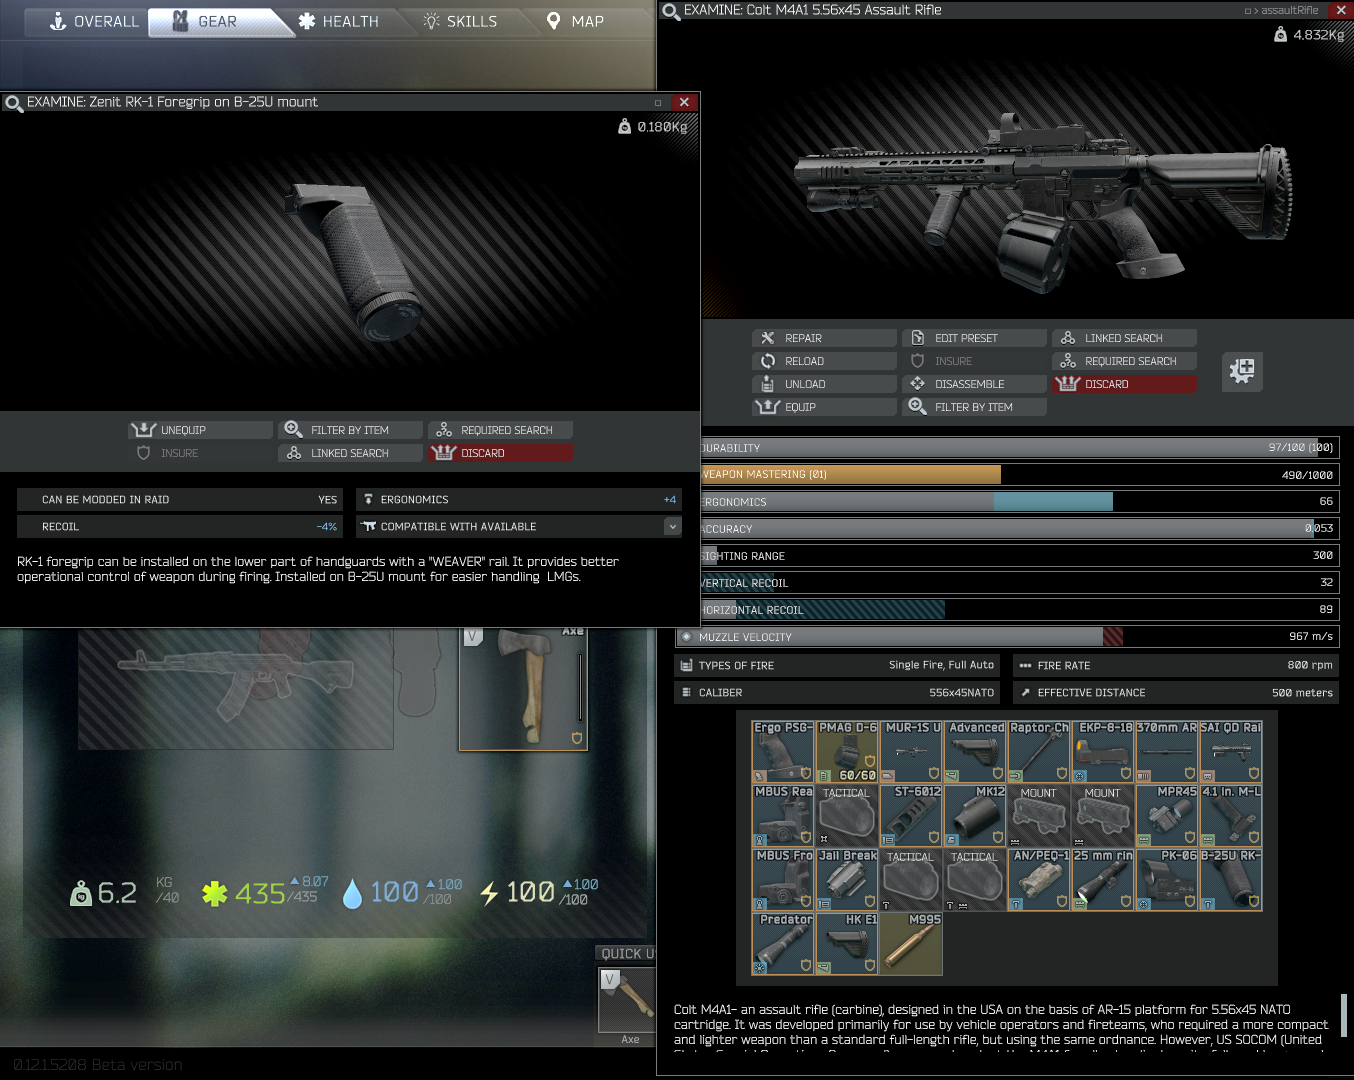Click the Predator flashlight icon

[x=783, y=944]
